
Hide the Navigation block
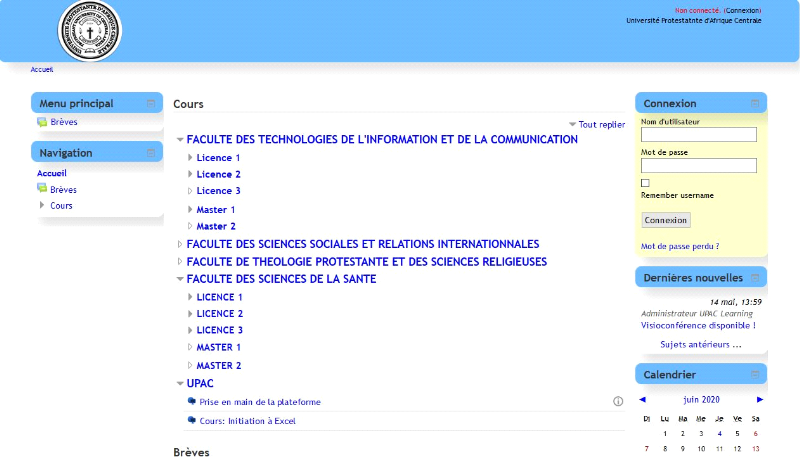(151, 153)
